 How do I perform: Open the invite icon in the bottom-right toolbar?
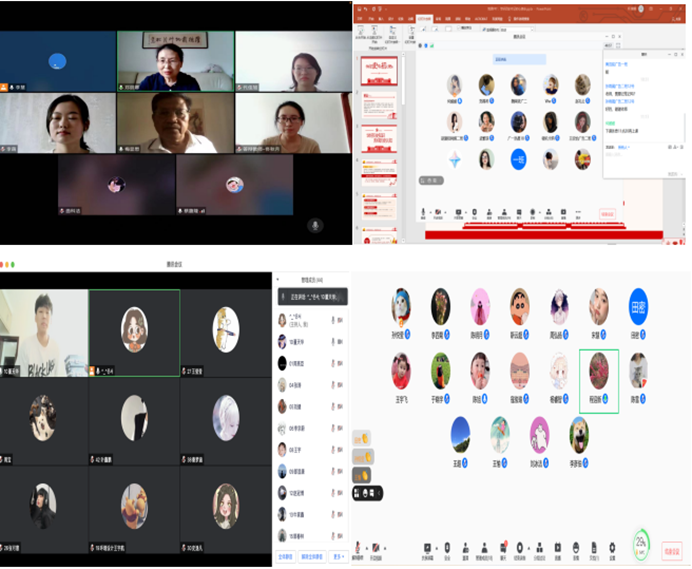(465, 548)
